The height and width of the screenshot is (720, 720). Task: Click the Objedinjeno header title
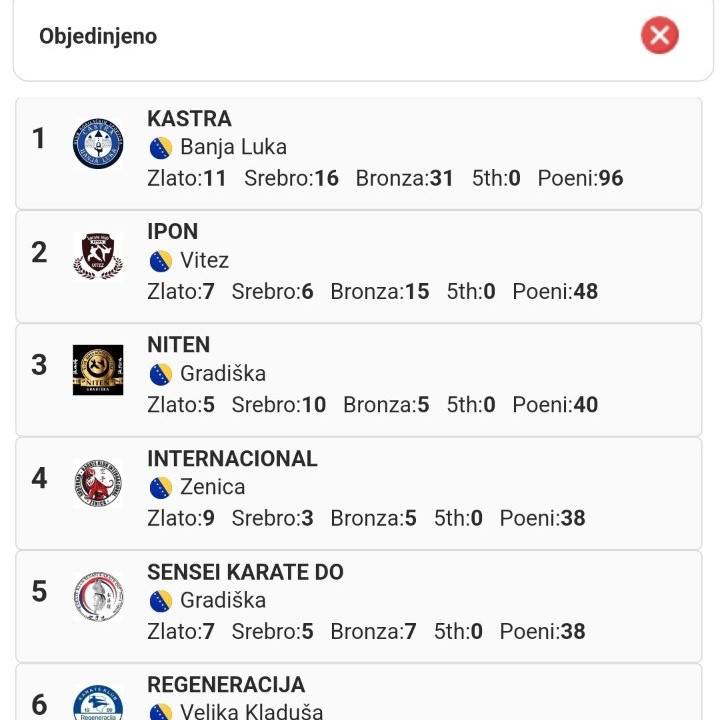(x=98, y=36)
